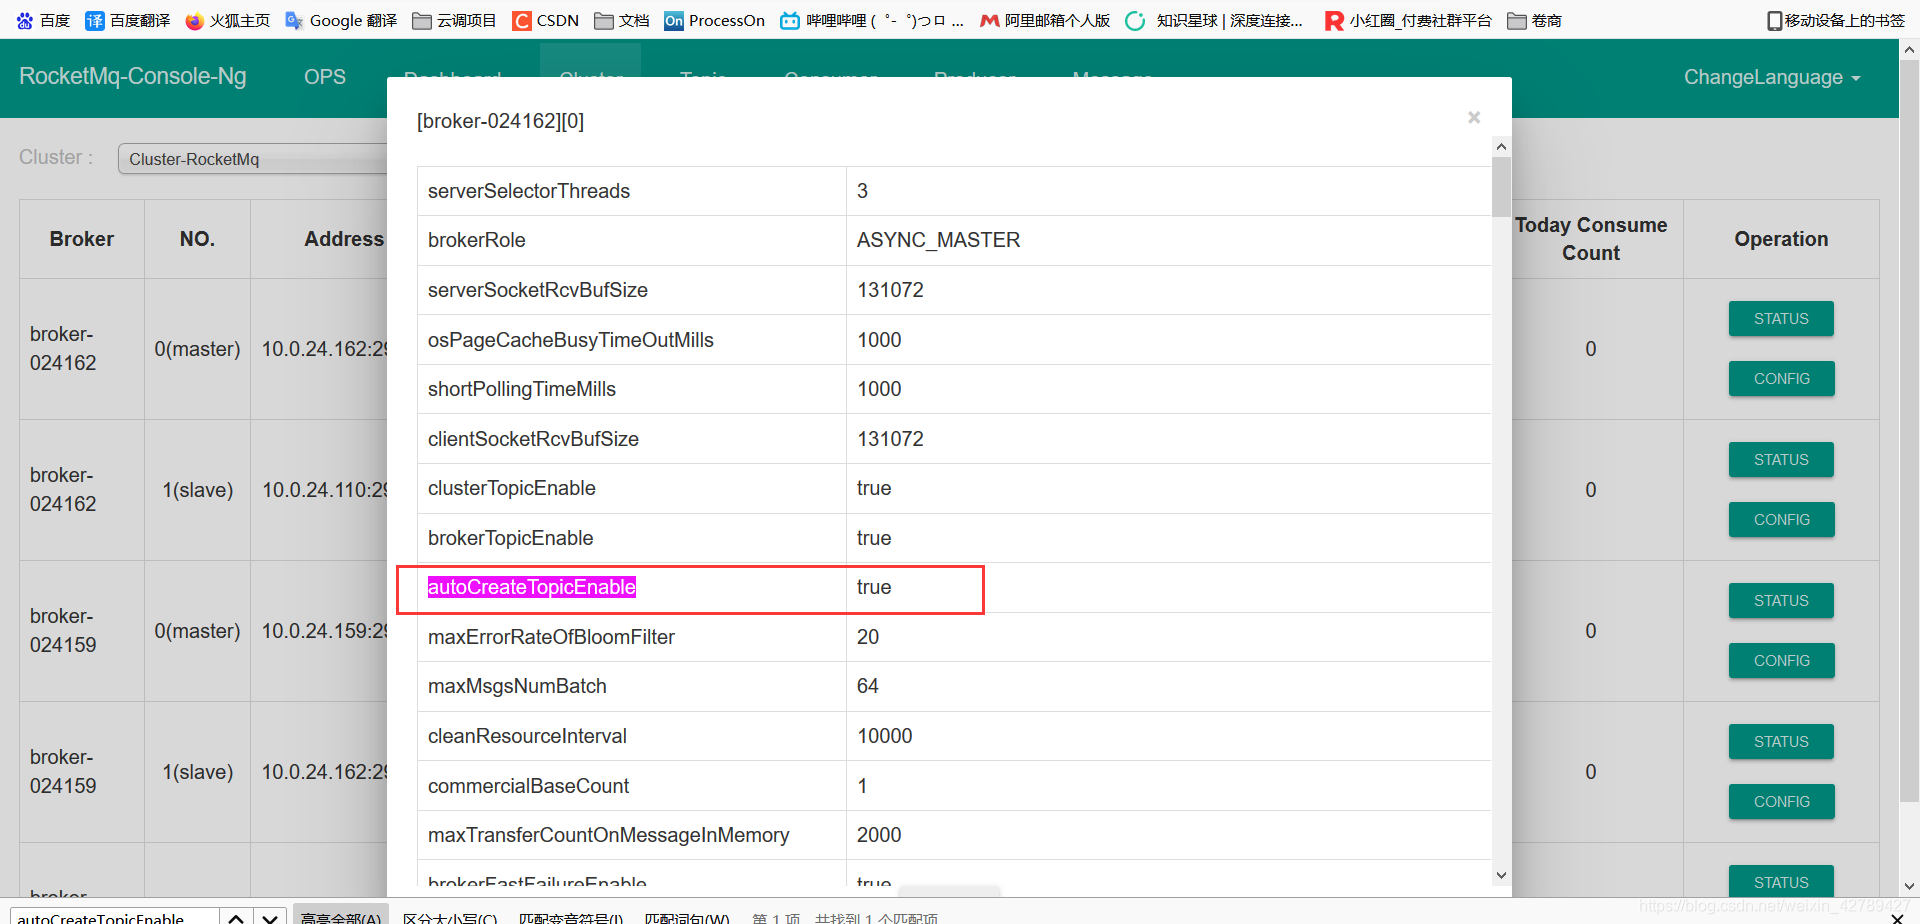Open the Google 翻译 bookmark
Screen dimensions: 1920x924
point(341,20)
